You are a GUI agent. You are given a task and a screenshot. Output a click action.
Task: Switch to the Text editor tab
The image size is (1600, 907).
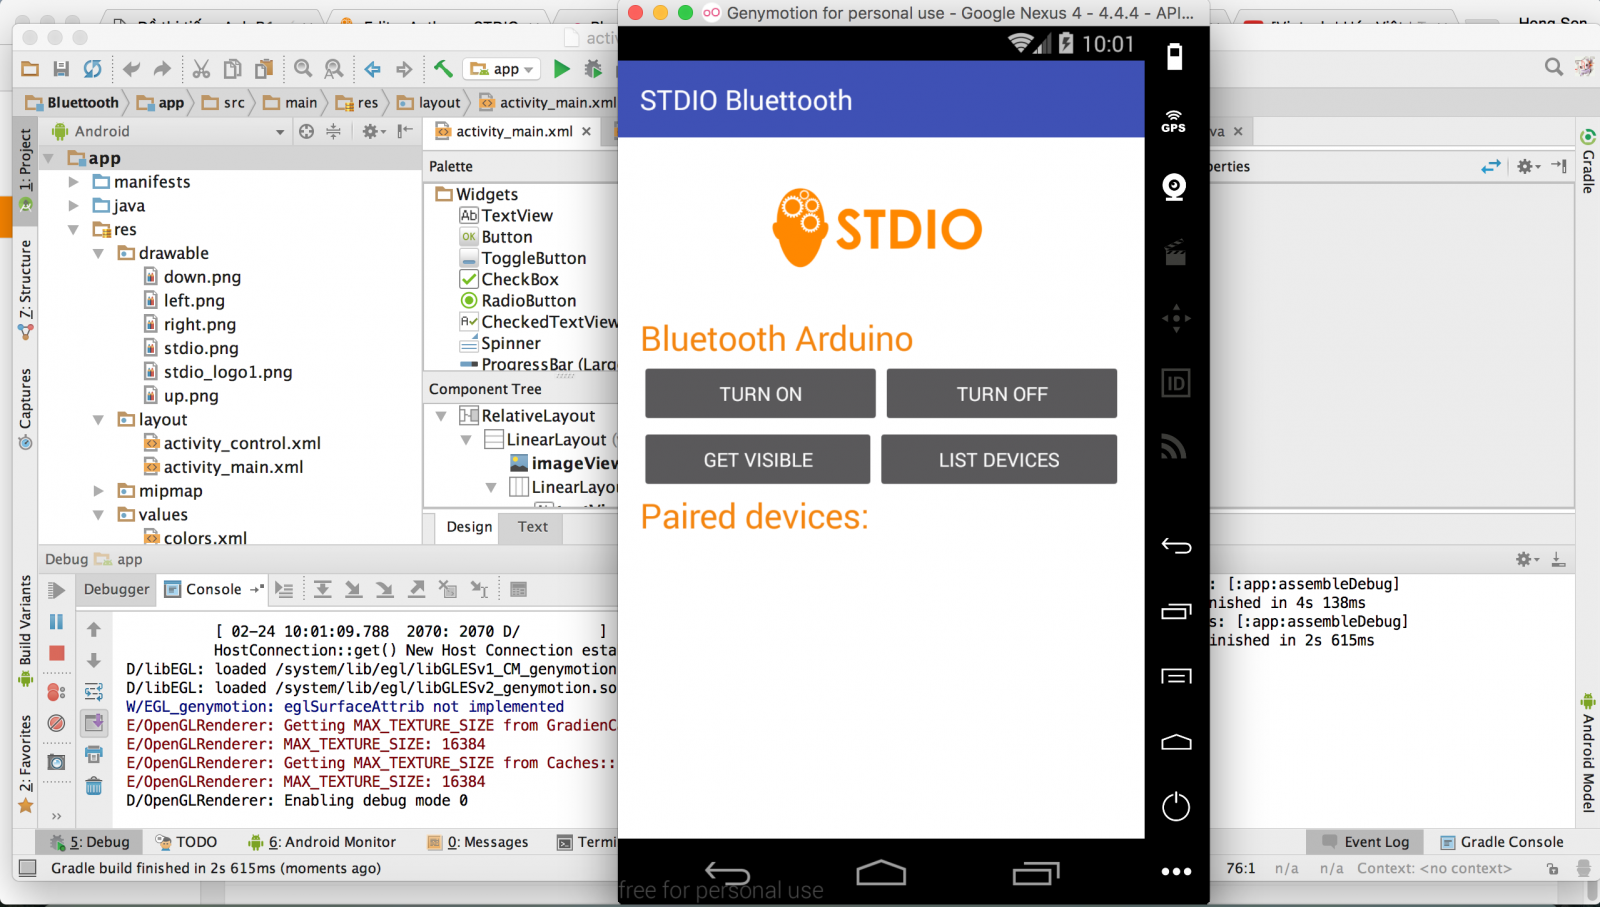(x=532, y=527)
